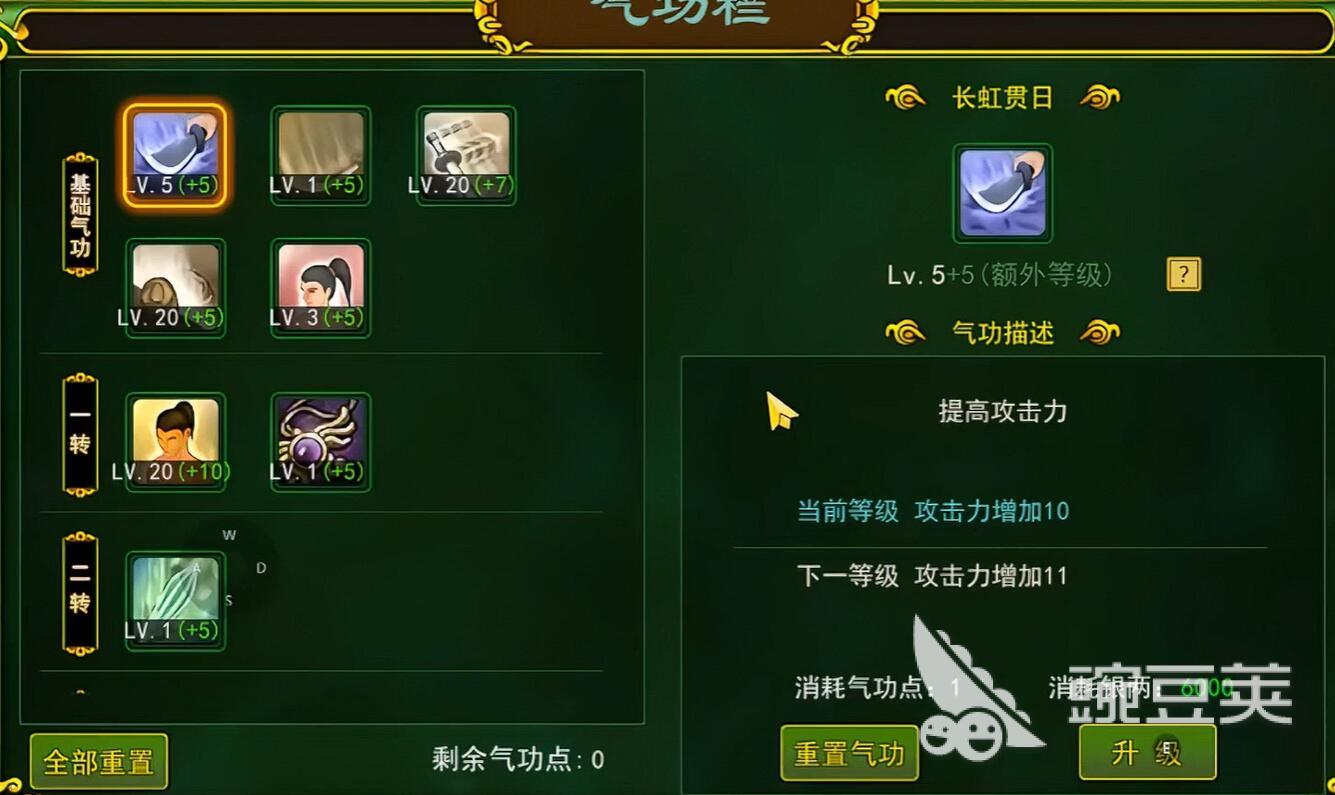Screen dimensions: 1335x795
Task: Select the 一转 category label
Action: click(80, 435)
